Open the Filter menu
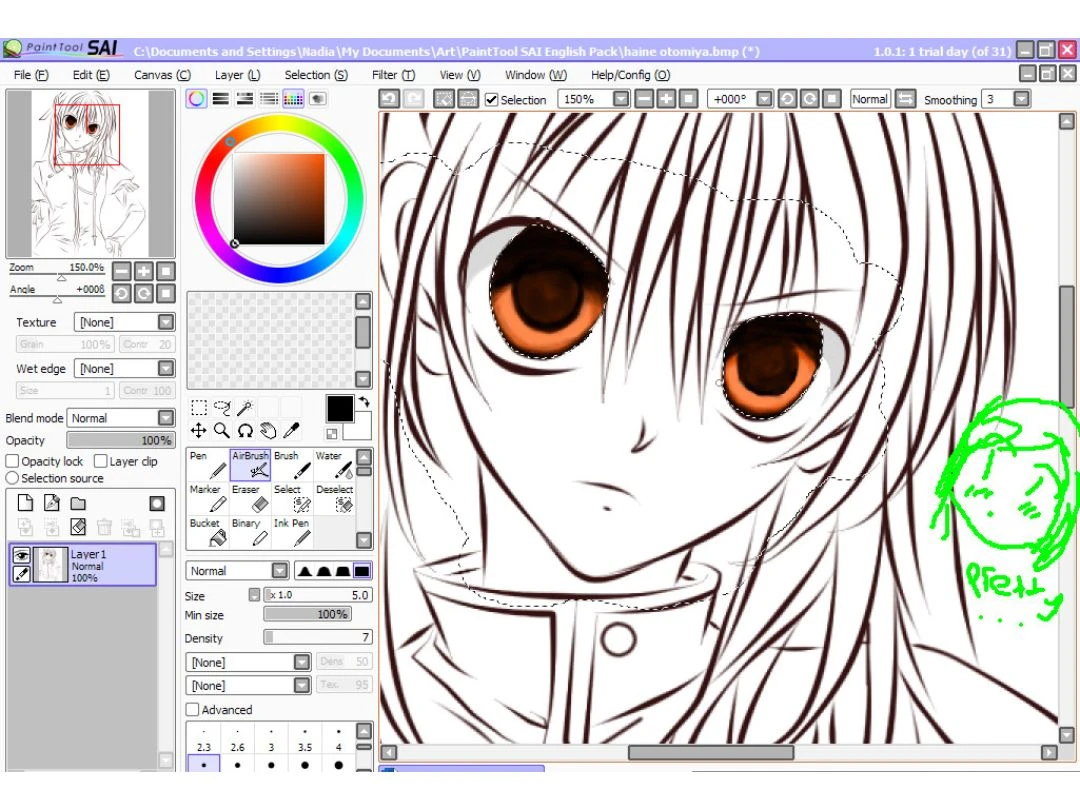Screen dimensions: 1080x810 pyautogui.click(x=393, y=75)
